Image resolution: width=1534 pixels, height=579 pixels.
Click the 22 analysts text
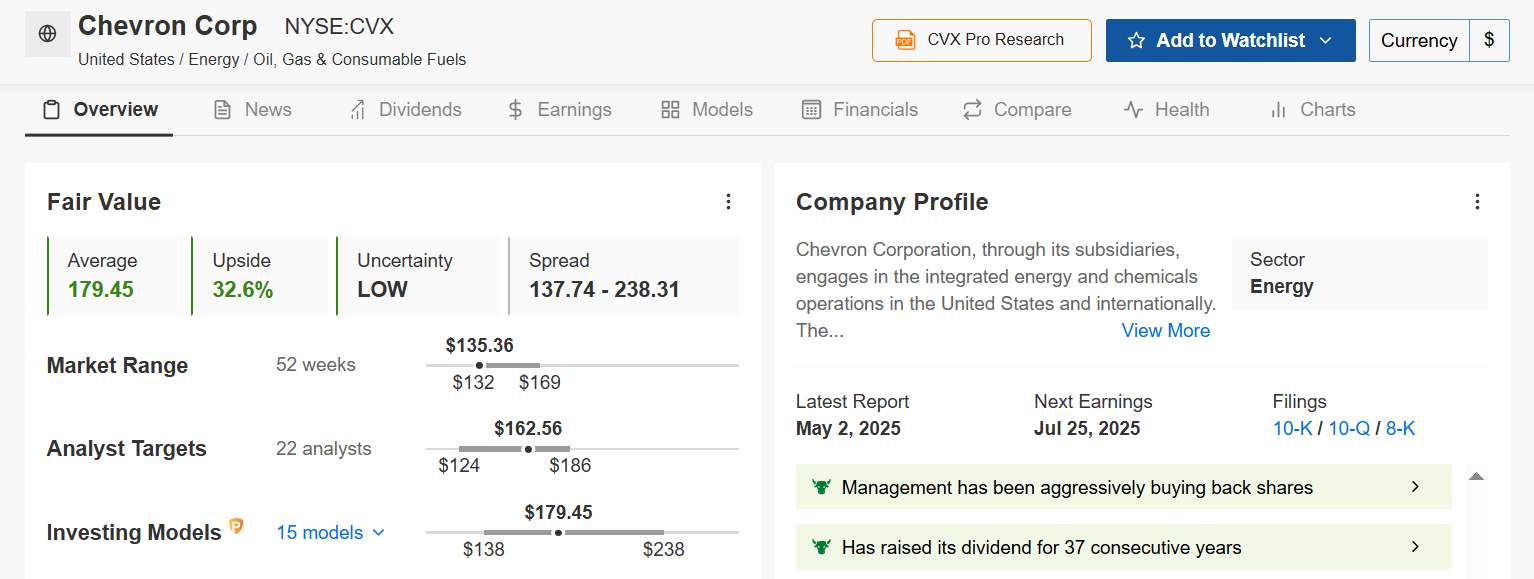click(324, 449)
